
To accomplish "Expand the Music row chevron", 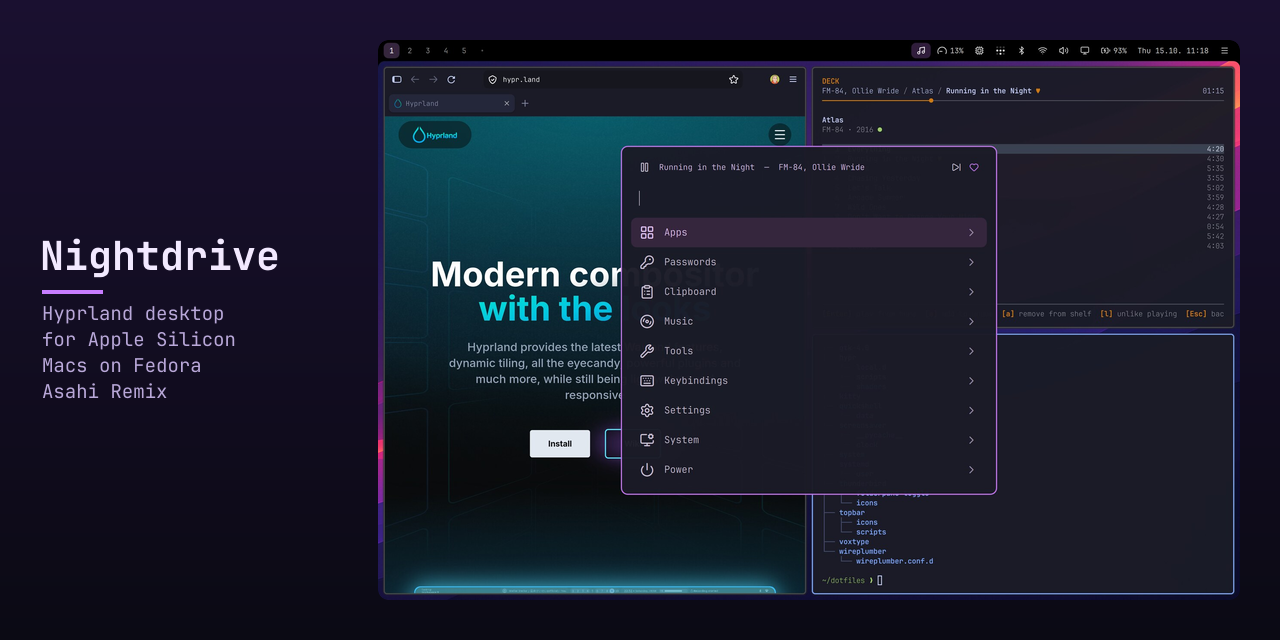I will point(971,321).
